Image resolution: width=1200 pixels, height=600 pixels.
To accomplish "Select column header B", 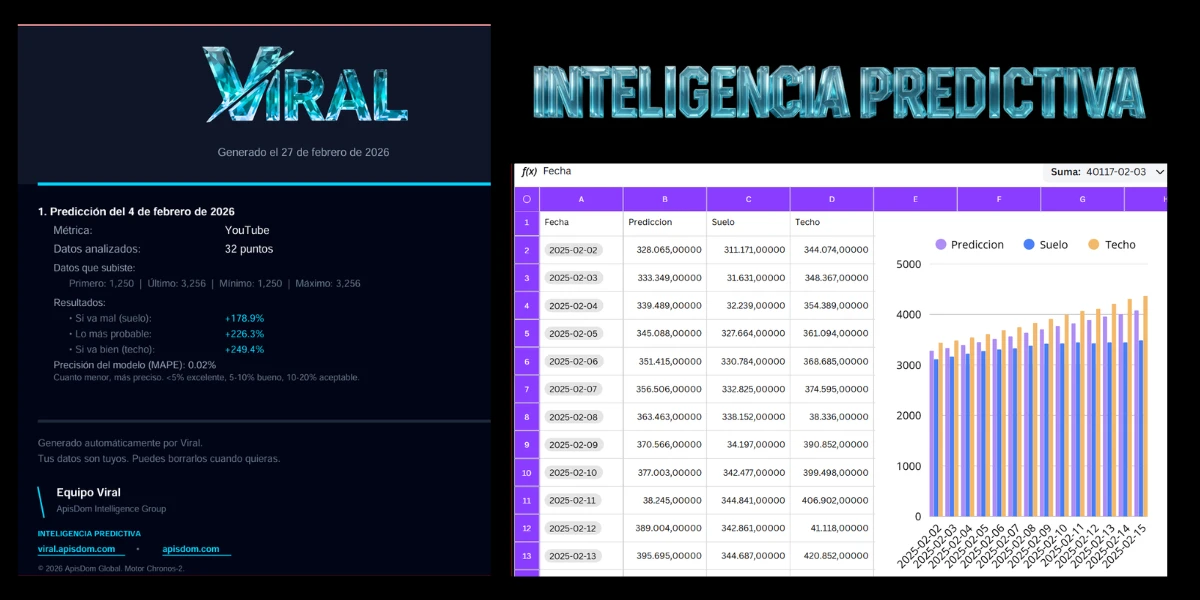I will (x=663, y=199).
